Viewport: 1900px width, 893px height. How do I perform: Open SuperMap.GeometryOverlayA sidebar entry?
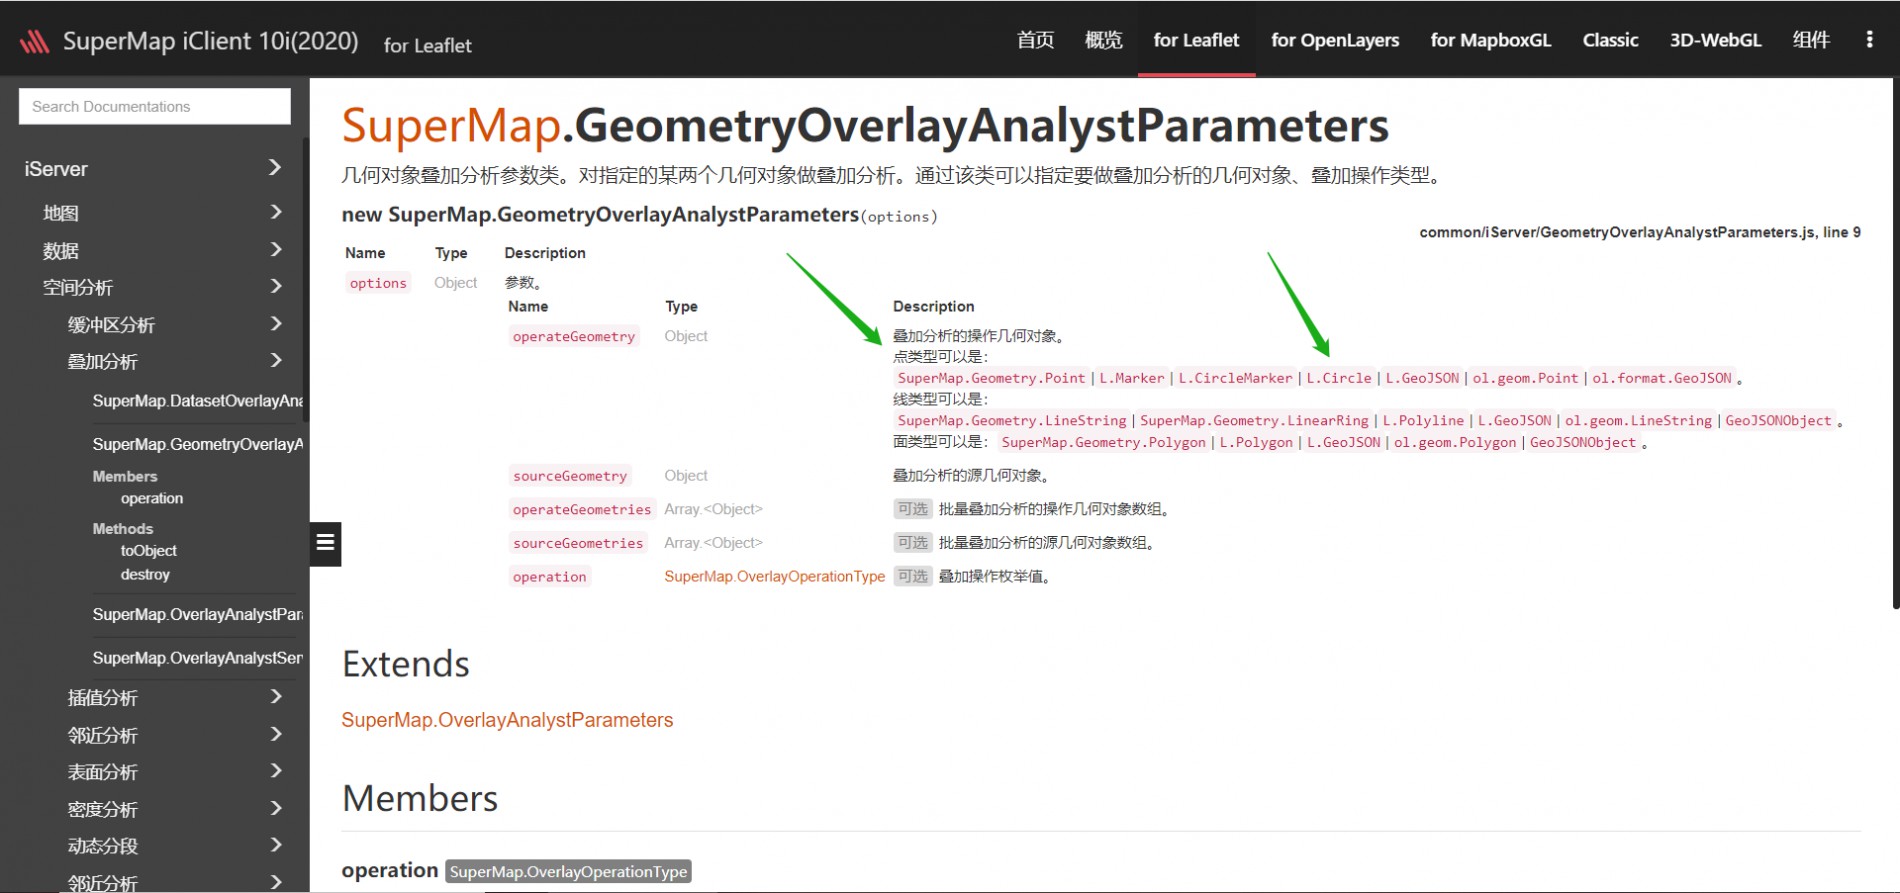(x=197, y=444)
